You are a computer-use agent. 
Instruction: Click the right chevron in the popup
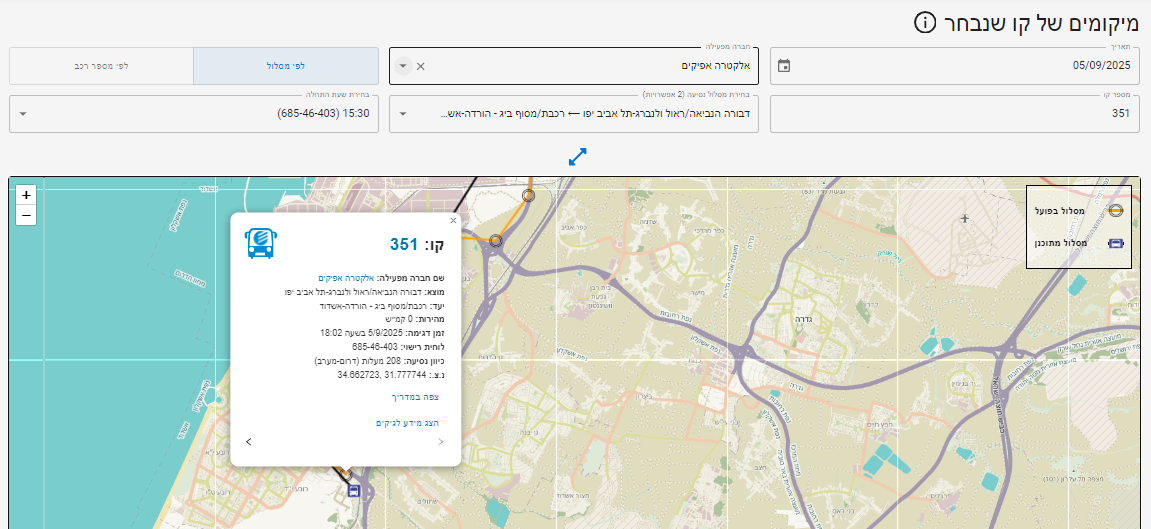(441, 441)
